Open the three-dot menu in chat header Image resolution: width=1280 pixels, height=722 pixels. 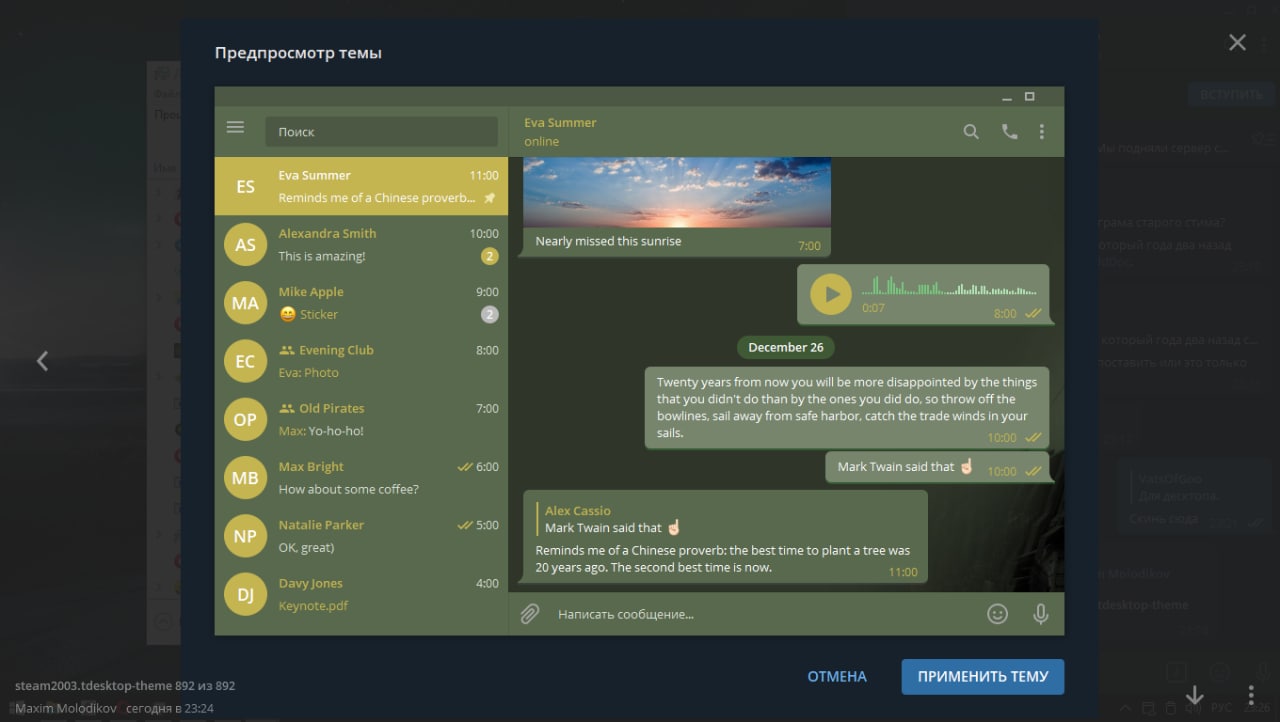pos(1042,131)
